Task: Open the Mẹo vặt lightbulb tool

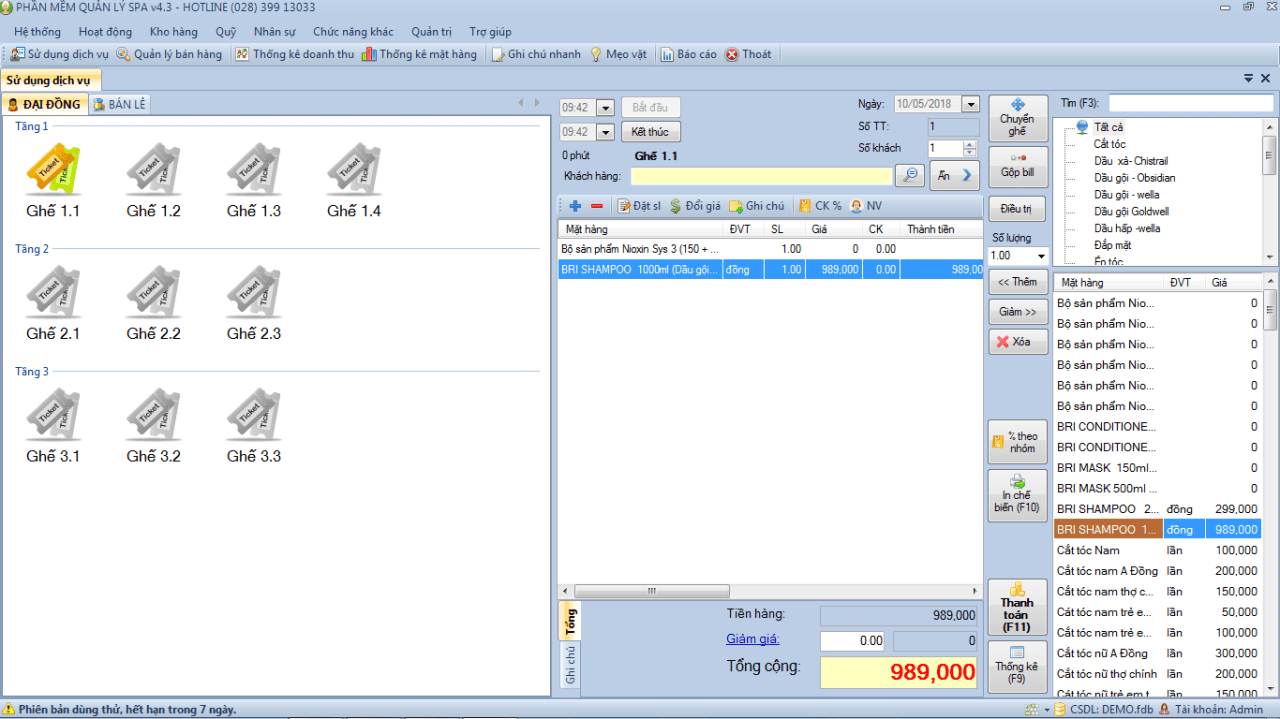Action: coord(596,54)
